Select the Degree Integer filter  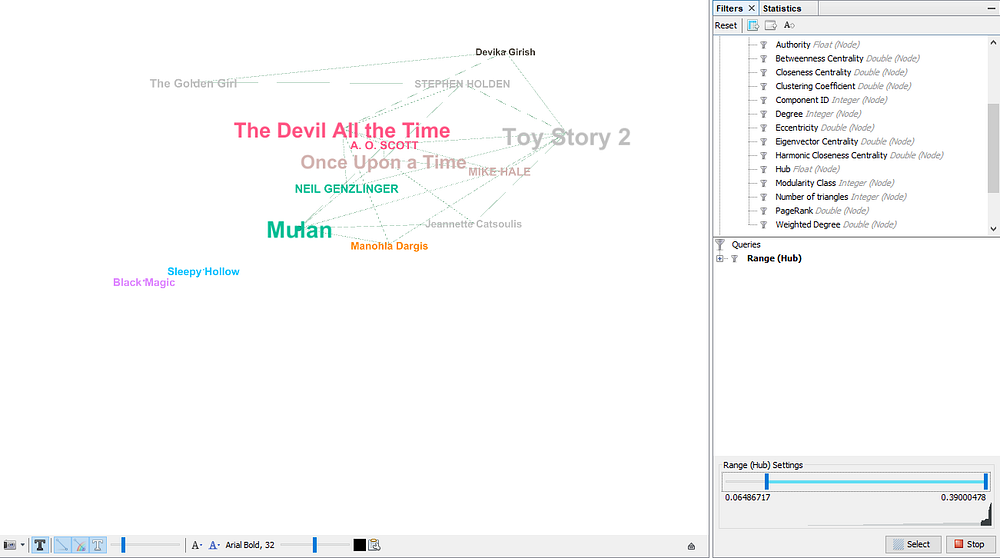point(818,114)
